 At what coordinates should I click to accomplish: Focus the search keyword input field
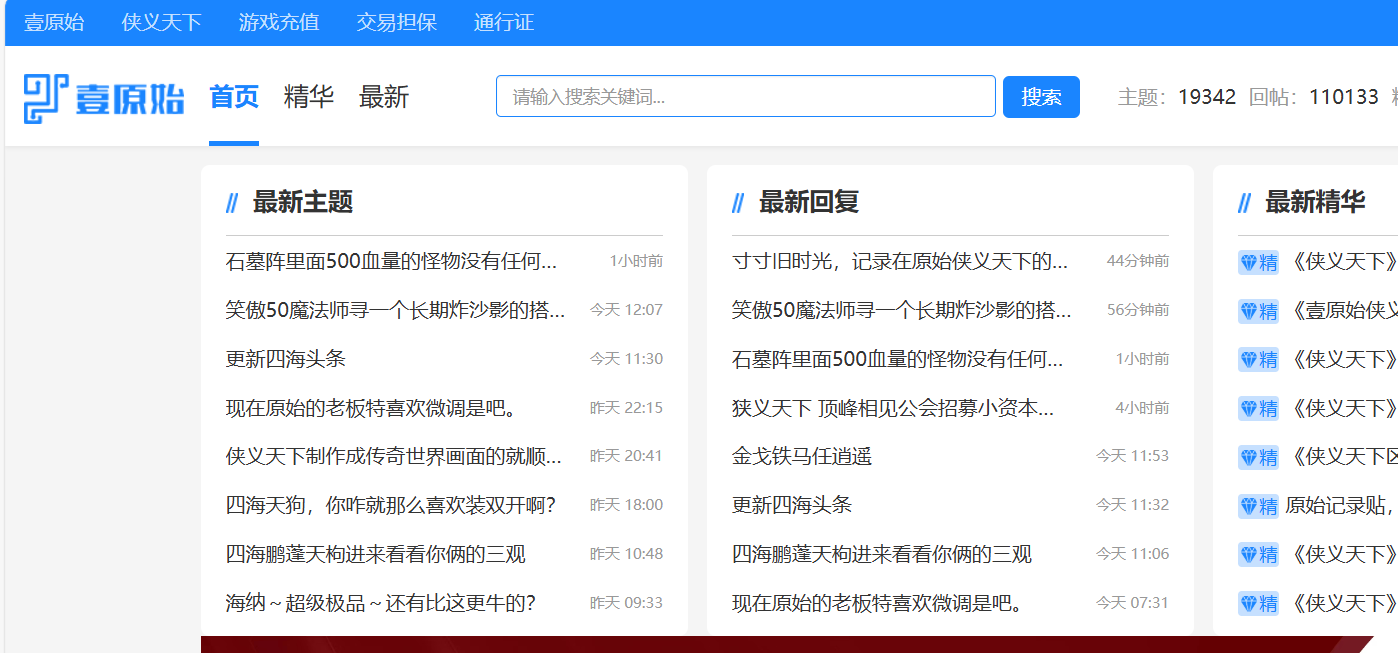click(745, 97)
